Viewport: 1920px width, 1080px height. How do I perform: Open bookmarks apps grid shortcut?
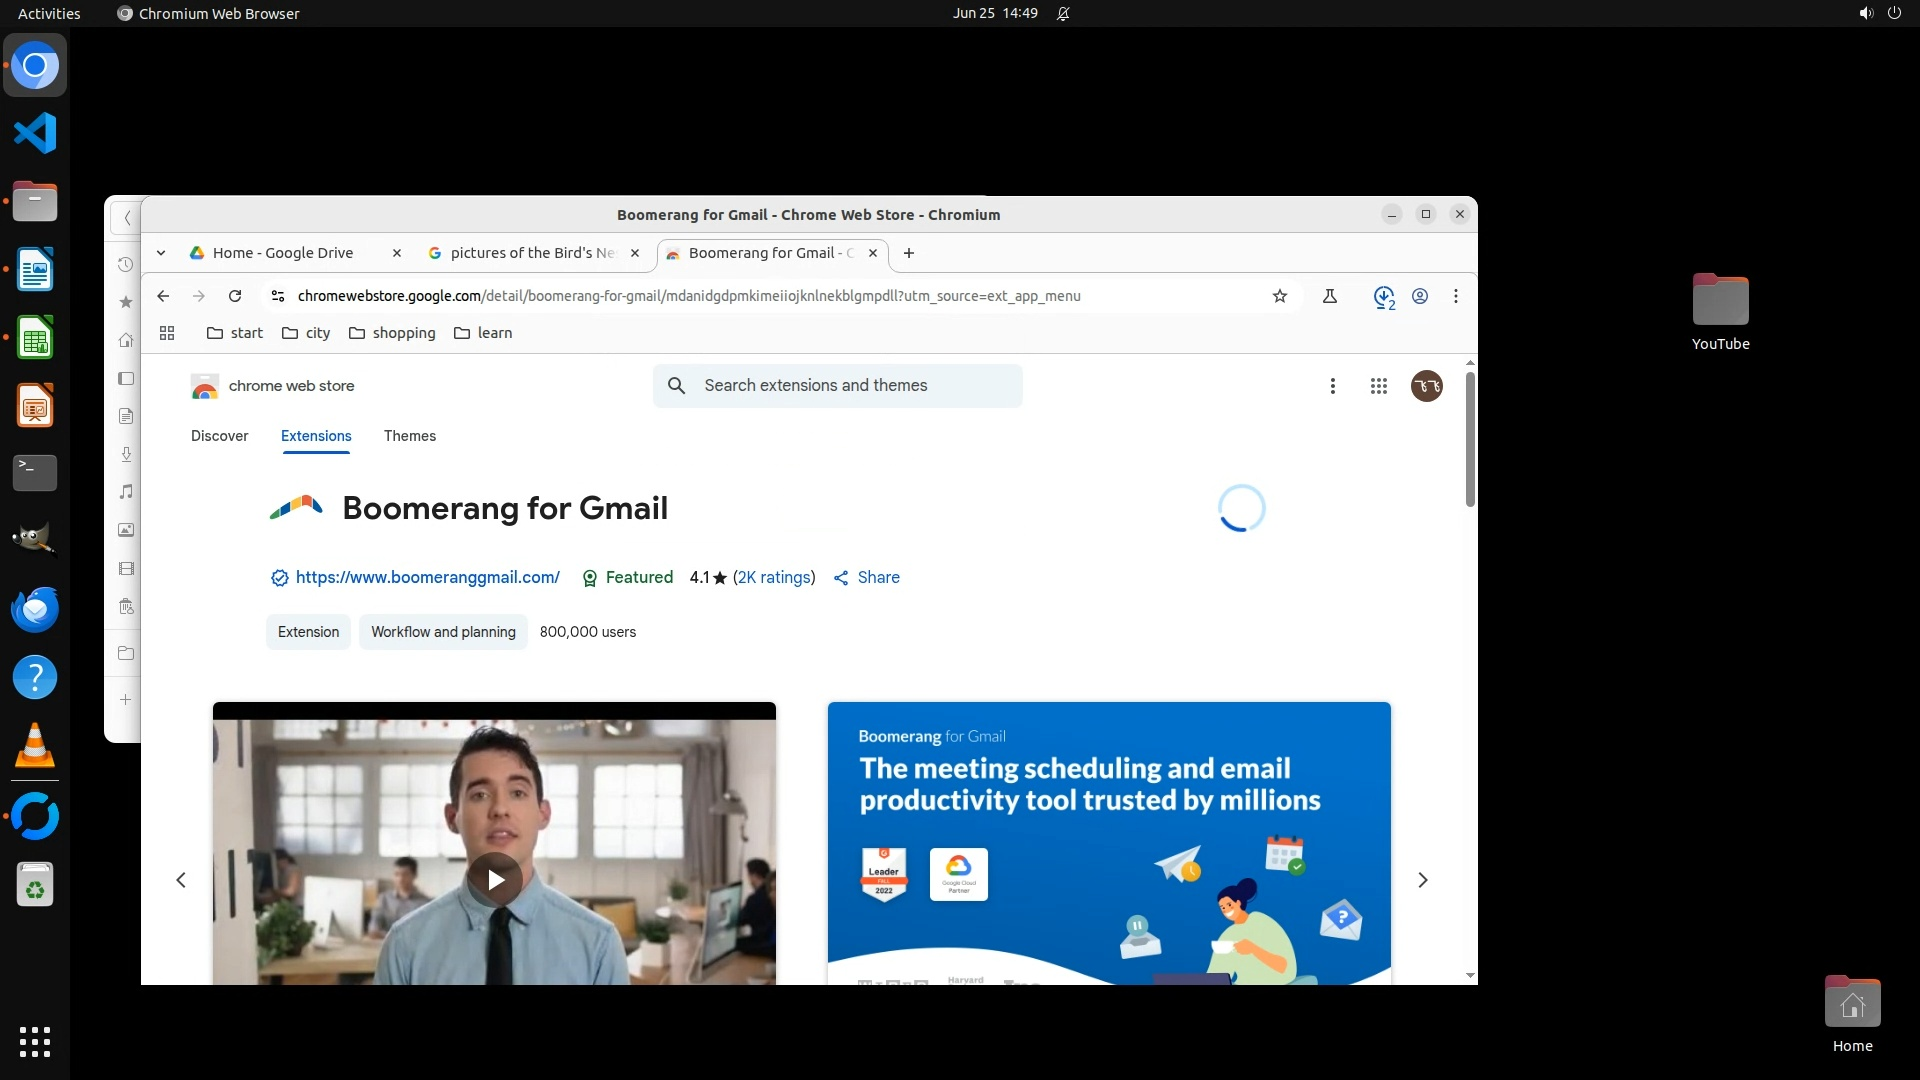coord(167,333)
